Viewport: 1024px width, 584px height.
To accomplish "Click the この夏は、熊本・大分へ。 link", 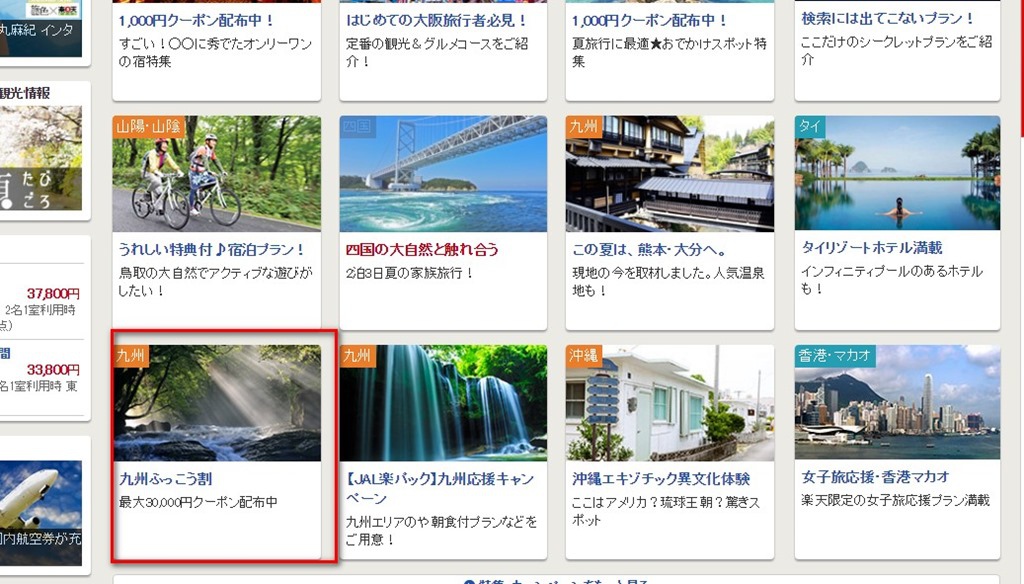I will pos(649,250).
